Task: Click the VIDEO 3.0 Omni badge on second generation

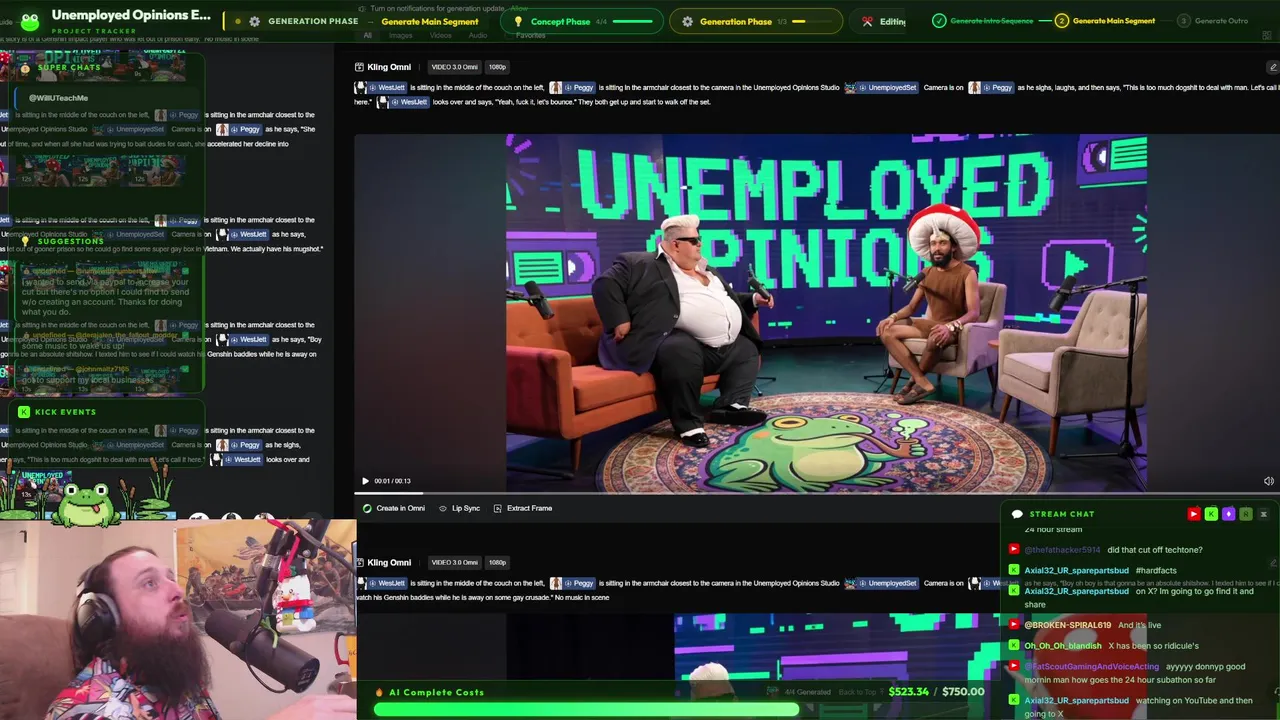Action: tap(454, 562)
